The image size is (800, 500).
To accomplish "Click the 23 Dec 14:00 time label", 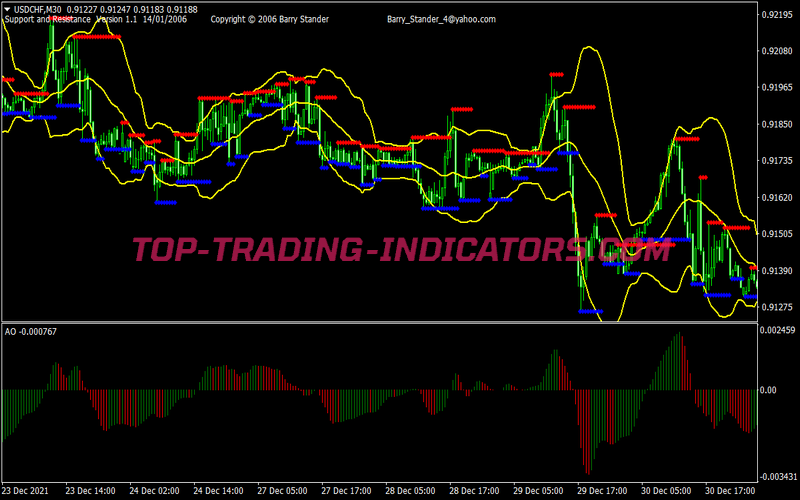I will point(91,491).
